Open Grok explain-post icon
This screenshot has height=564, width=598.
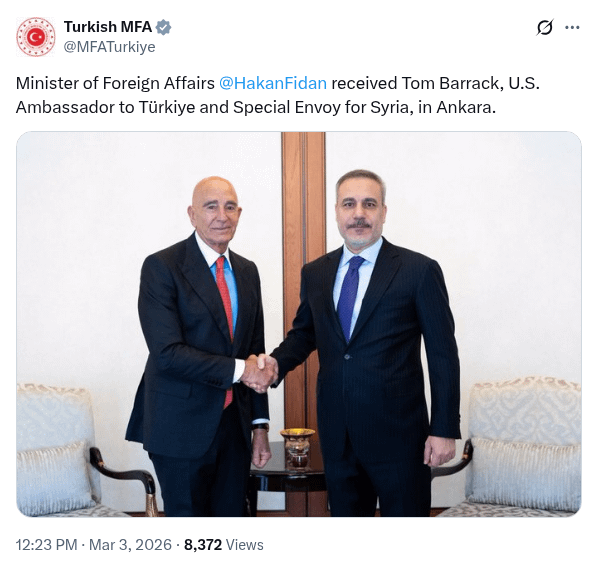545,27
